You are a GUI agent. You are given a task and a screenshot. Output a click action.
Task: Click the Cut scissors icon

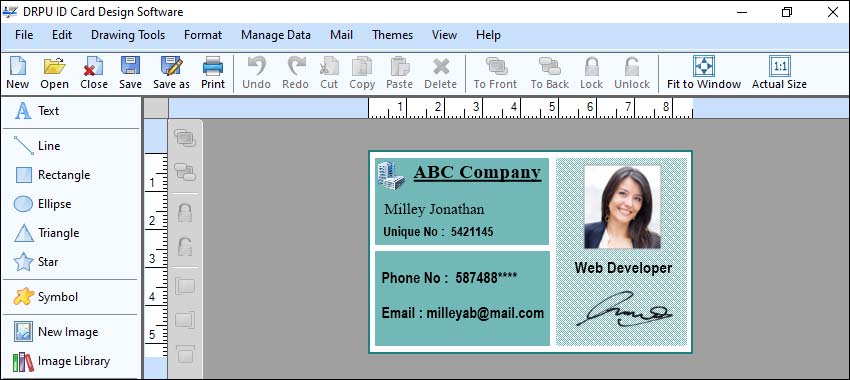329,66
